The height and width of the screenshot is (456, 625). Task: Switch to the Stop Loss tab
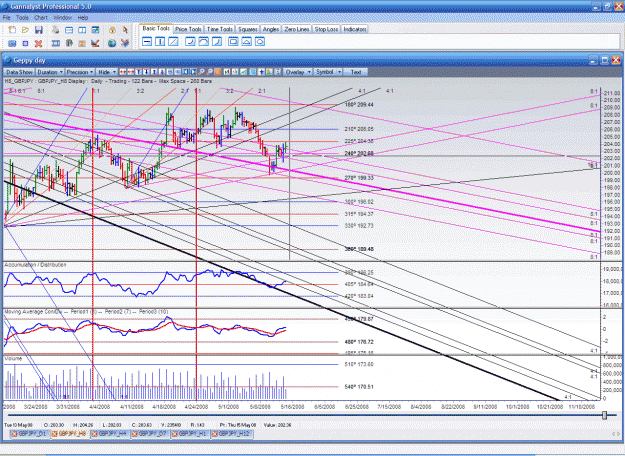point(326,29)
